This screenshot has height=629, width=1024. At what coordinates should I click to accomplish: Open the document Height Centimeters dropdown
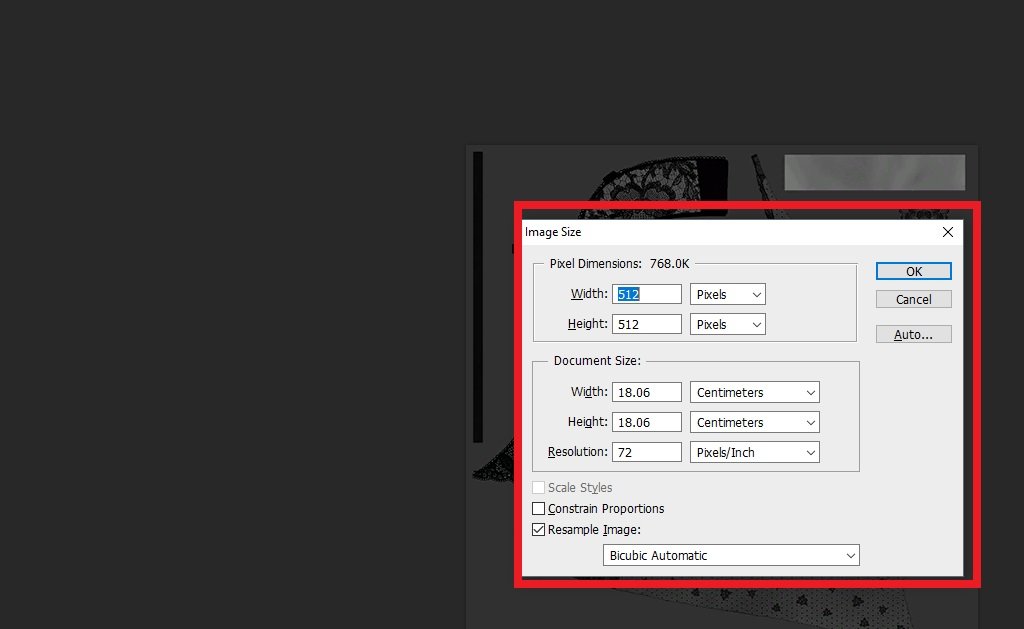point(755,422)
